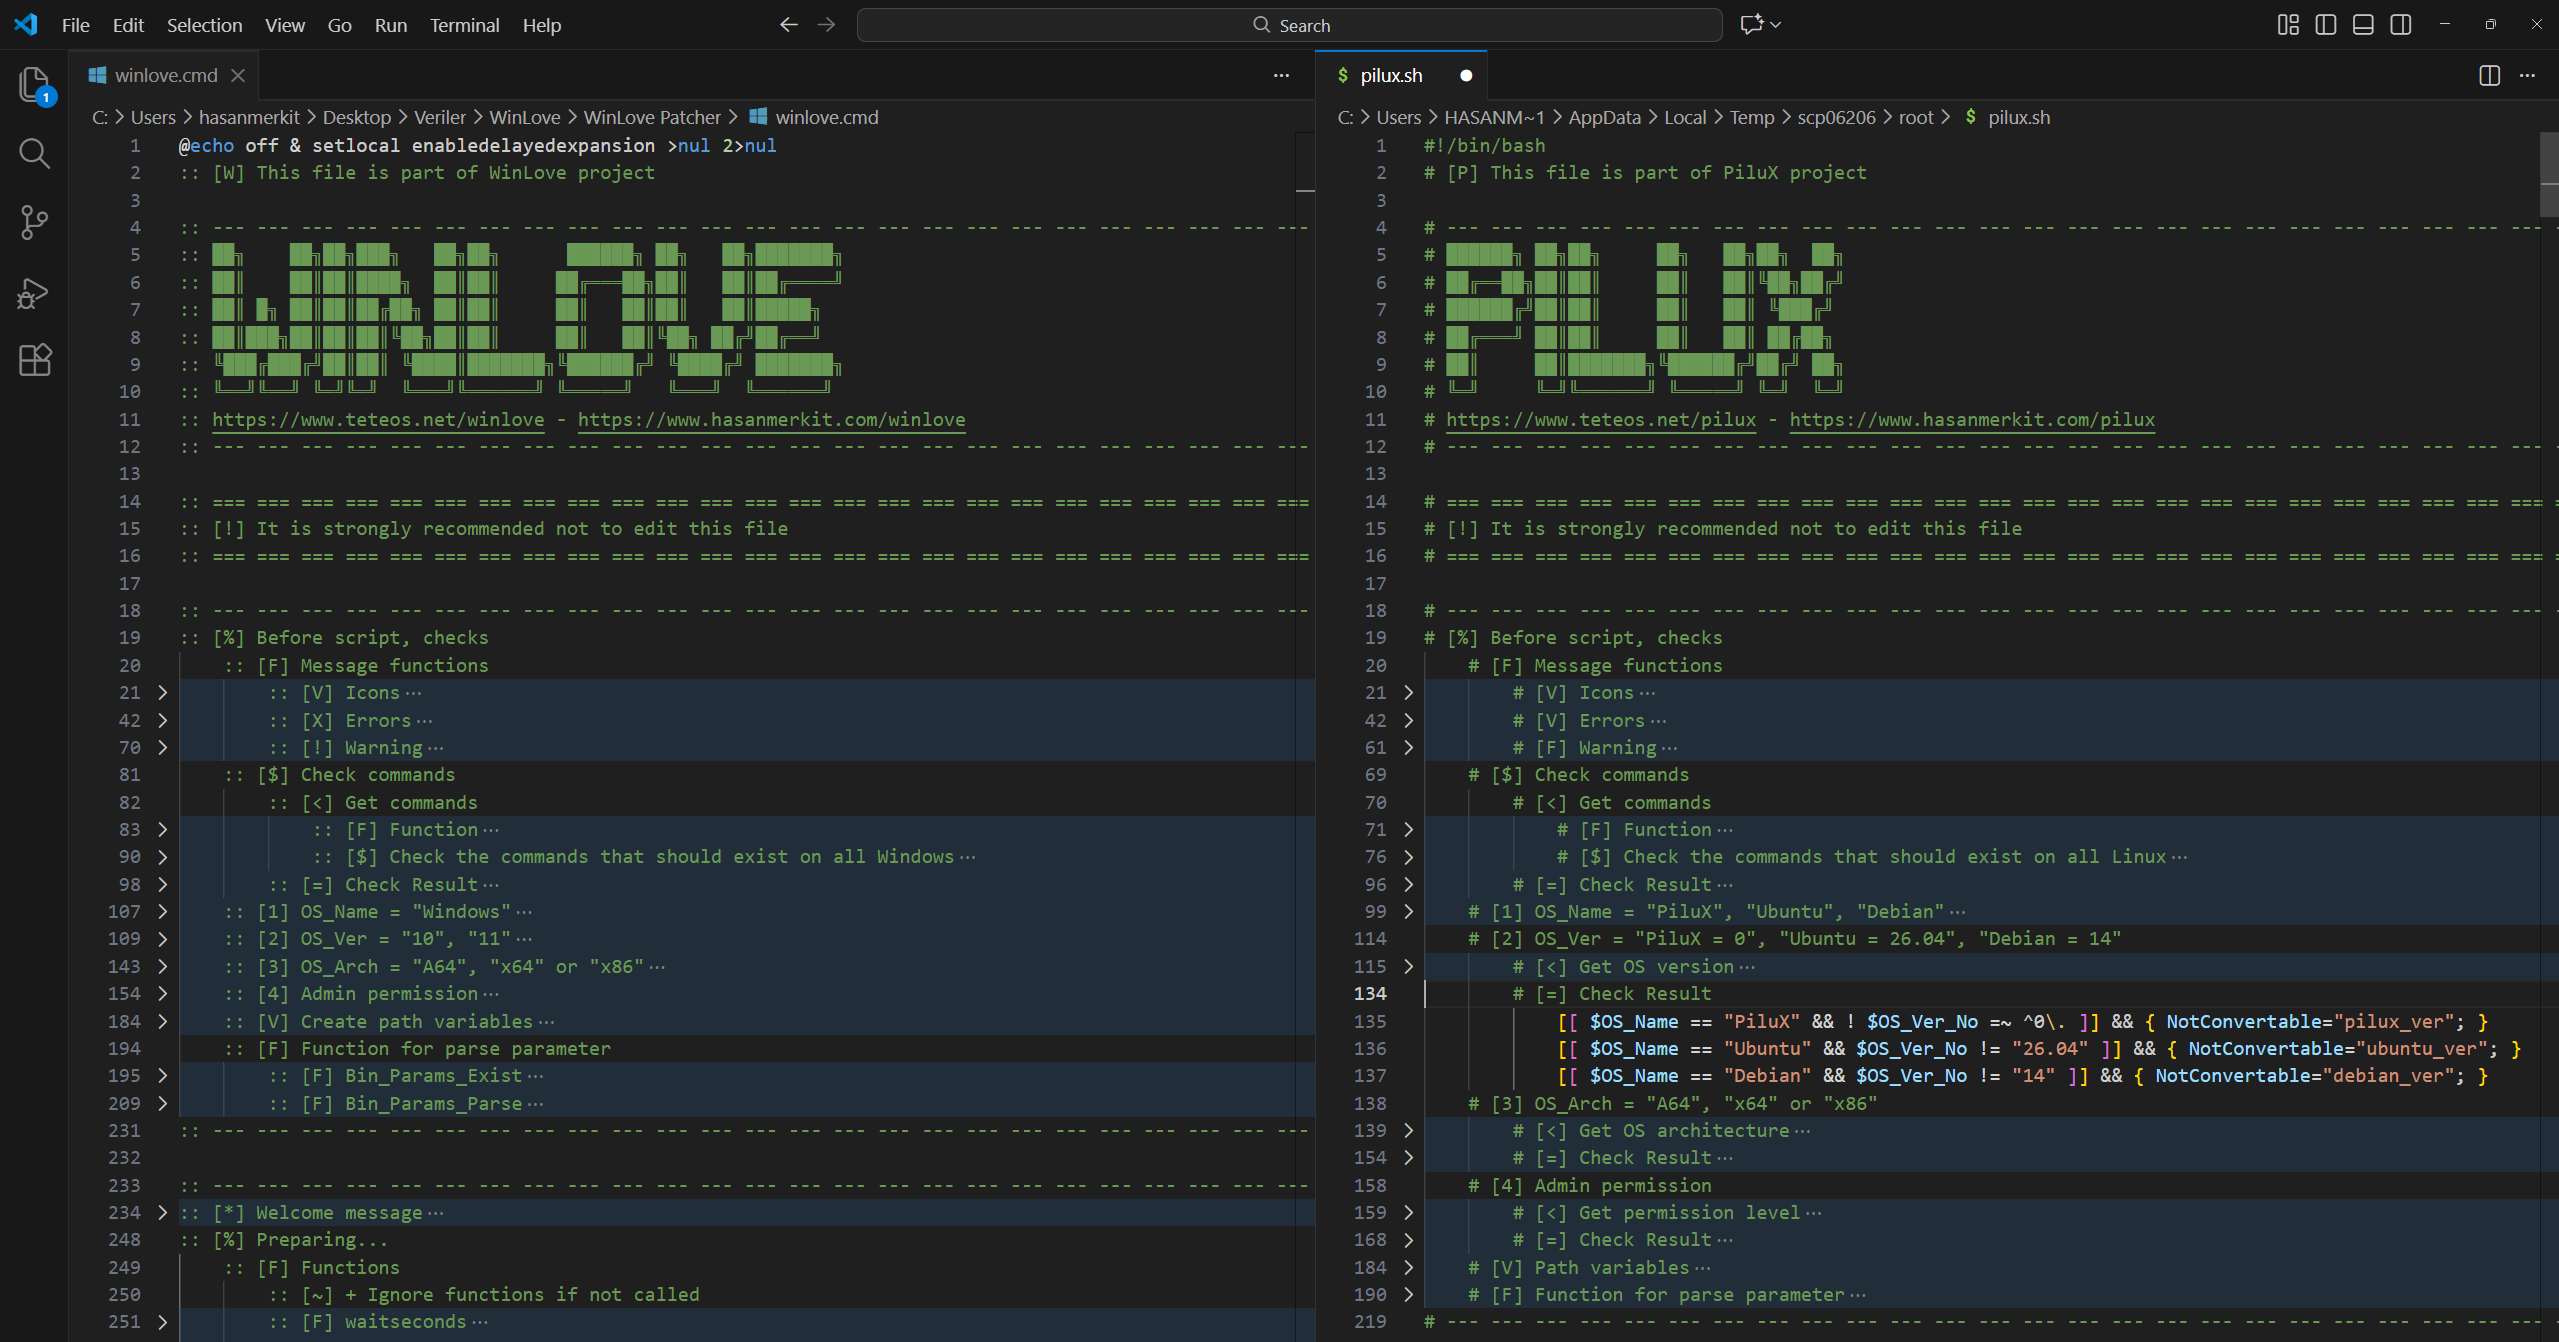Expand '[F] Warning' fold in pilux.sh
This screenshot has height=1342, width=2559.
click(1408, 748)
